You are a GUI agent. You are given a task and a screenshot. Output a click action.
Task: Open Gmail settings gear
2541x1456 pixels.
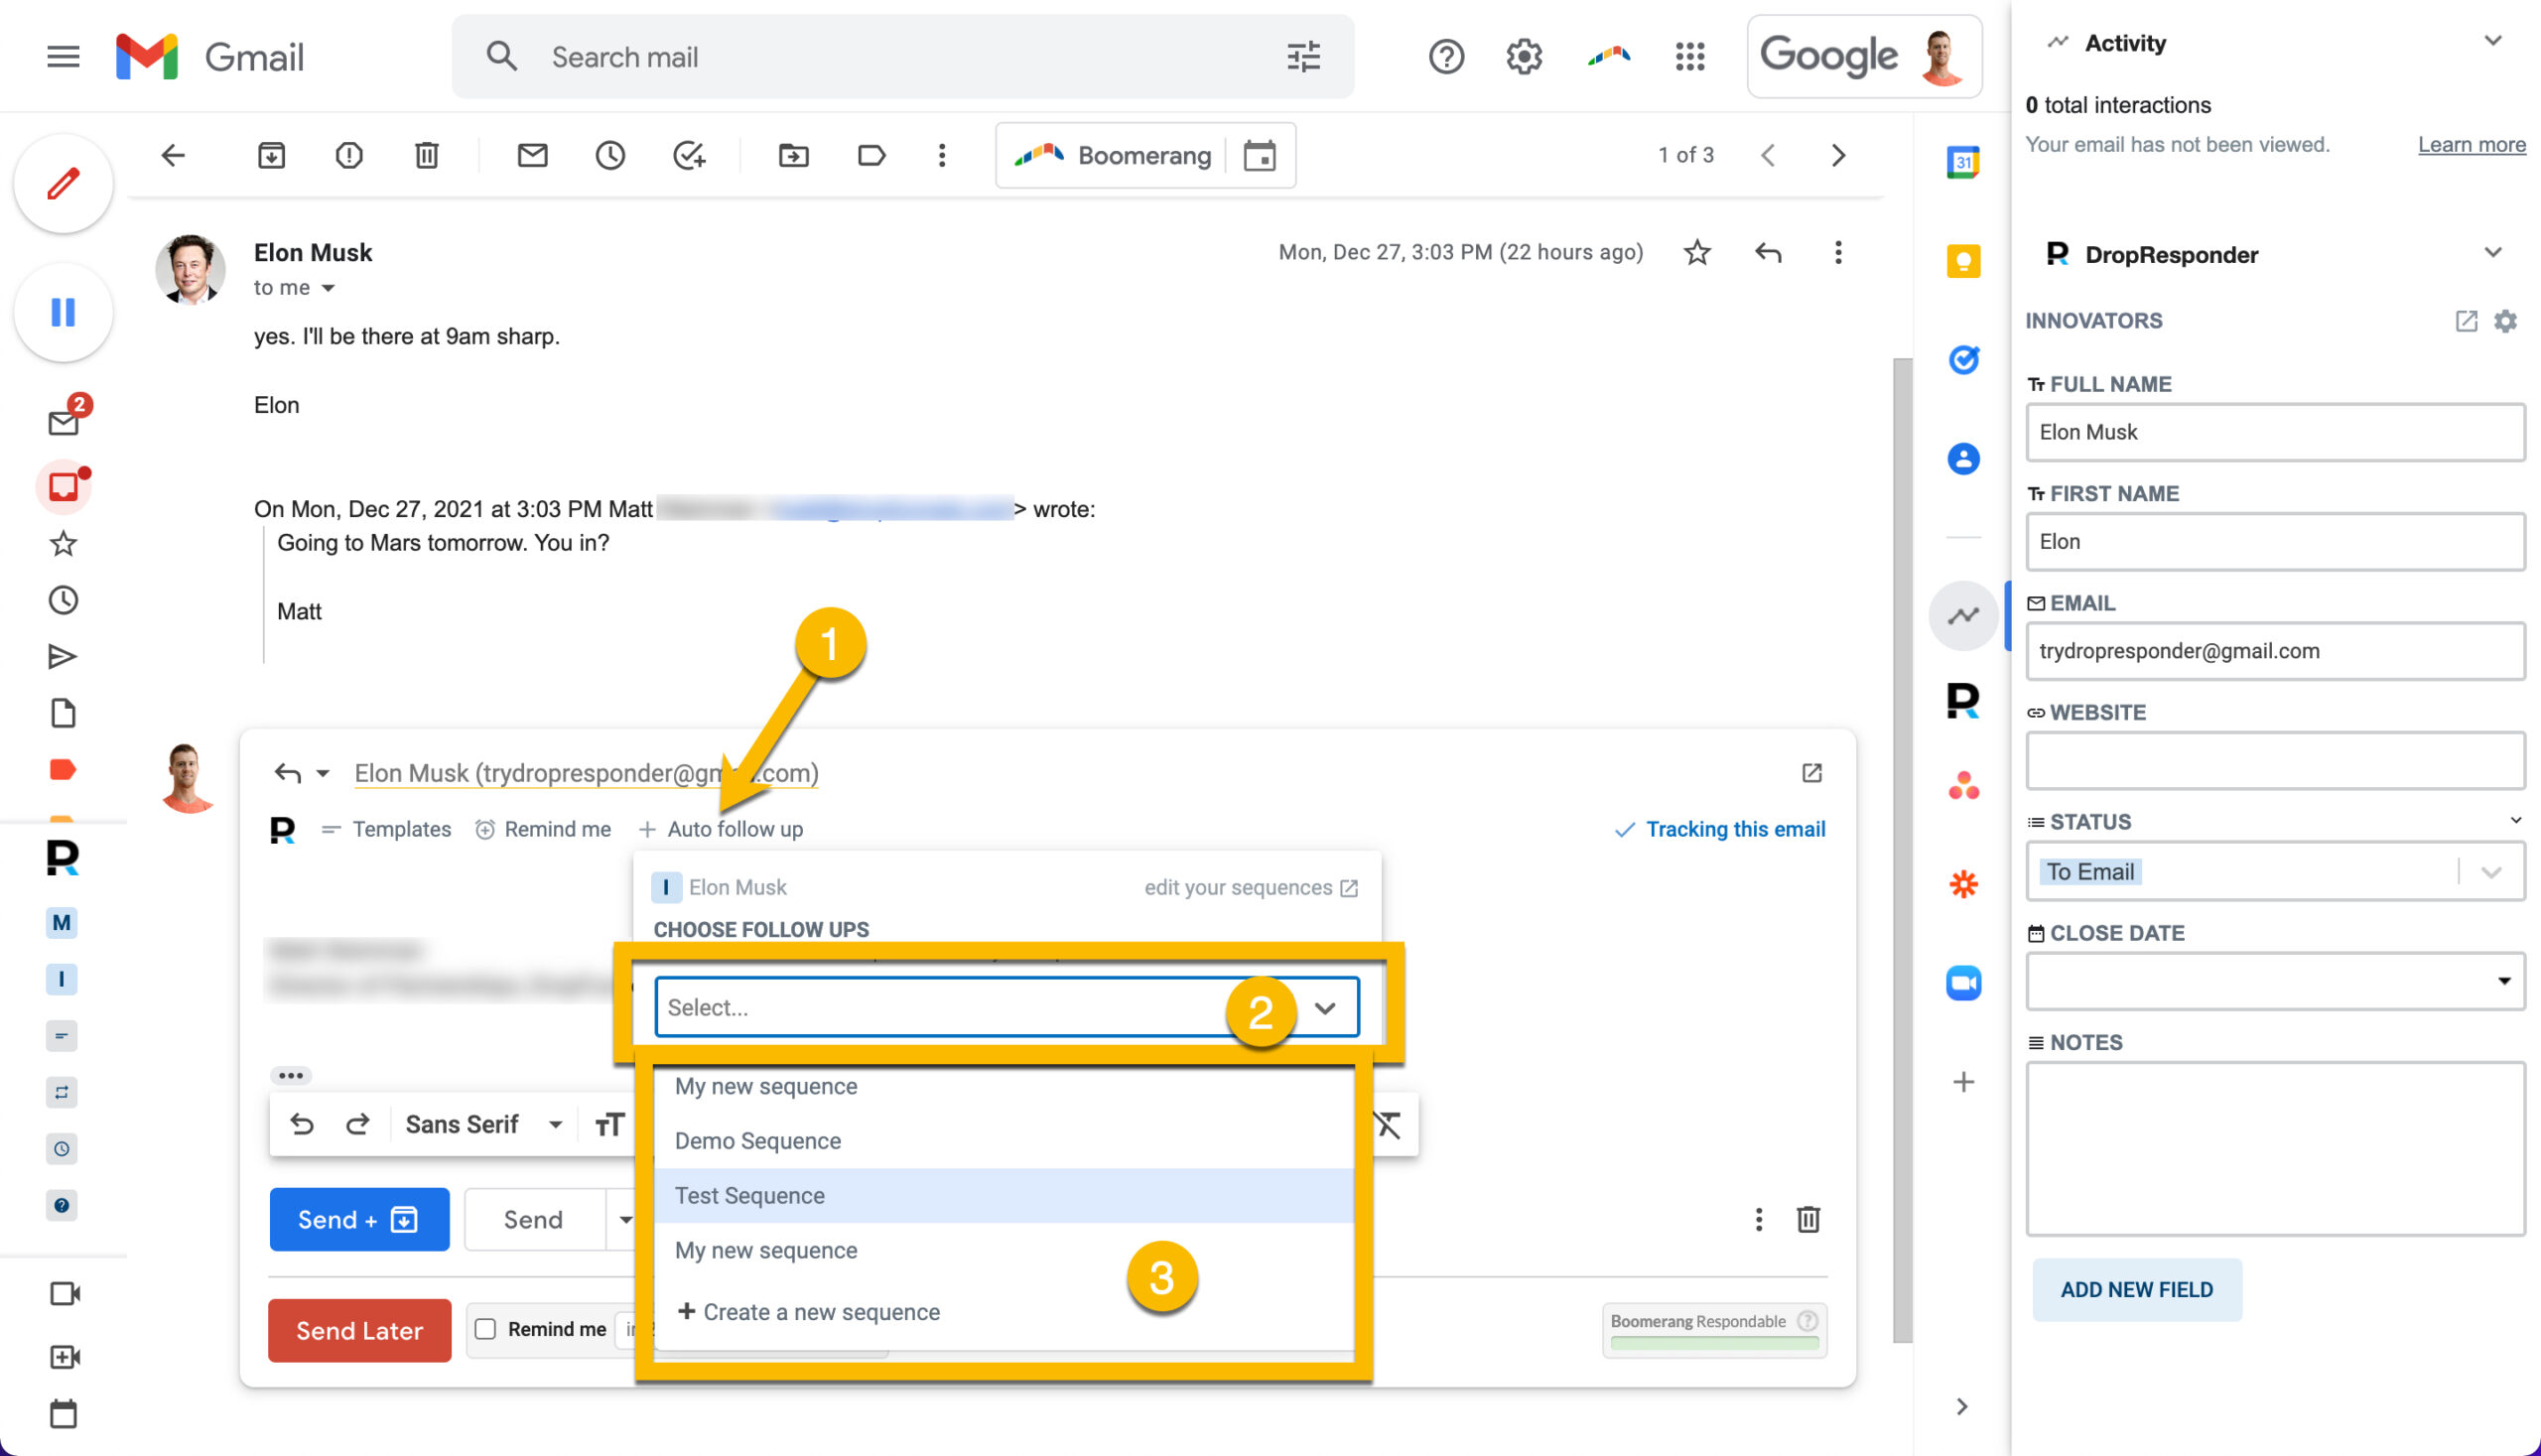click(x=1523, y=57)
